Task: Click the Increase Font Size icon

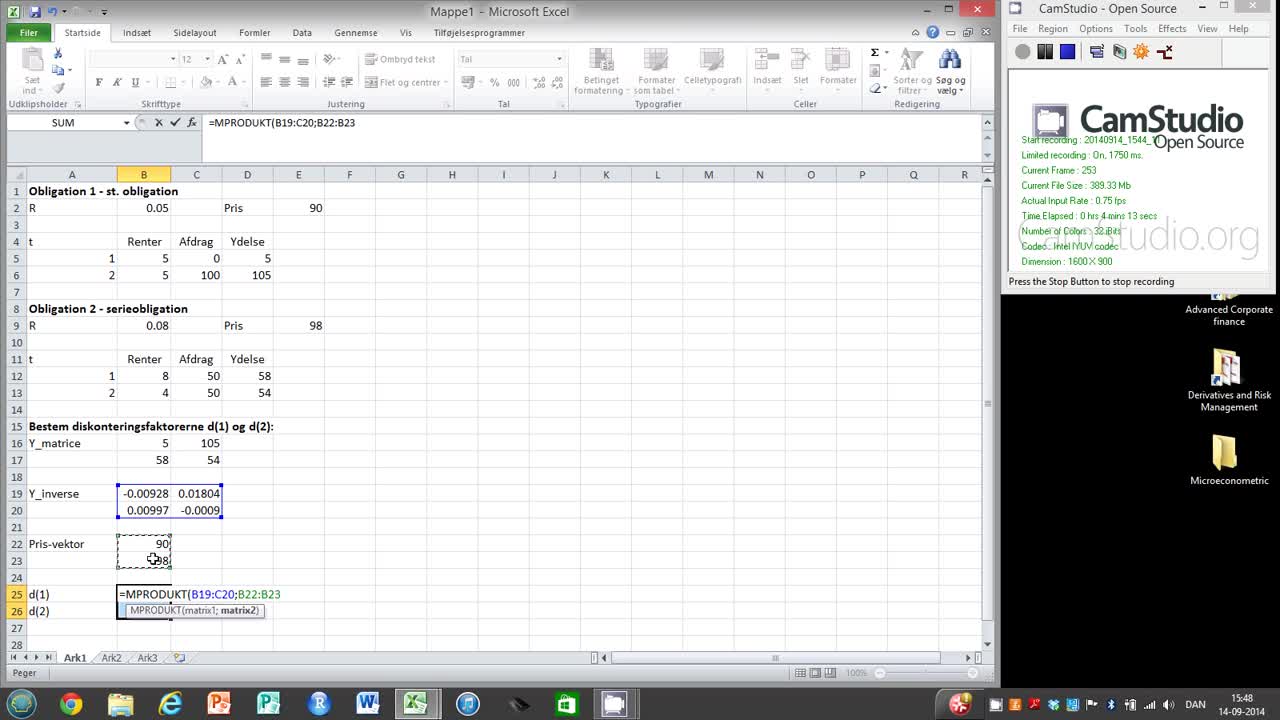Action: (x=222, y=59)
